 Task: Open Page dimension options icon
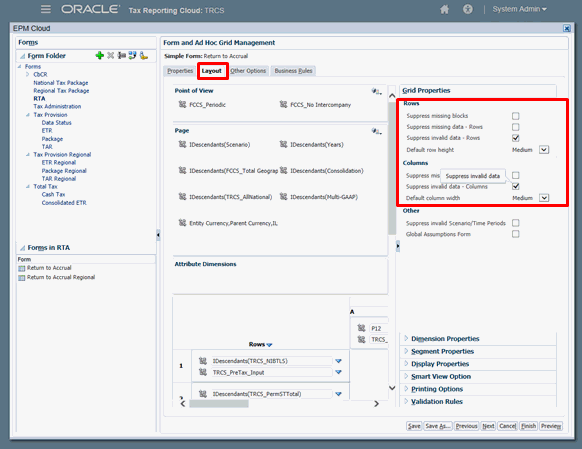click(x=377, y=131)
